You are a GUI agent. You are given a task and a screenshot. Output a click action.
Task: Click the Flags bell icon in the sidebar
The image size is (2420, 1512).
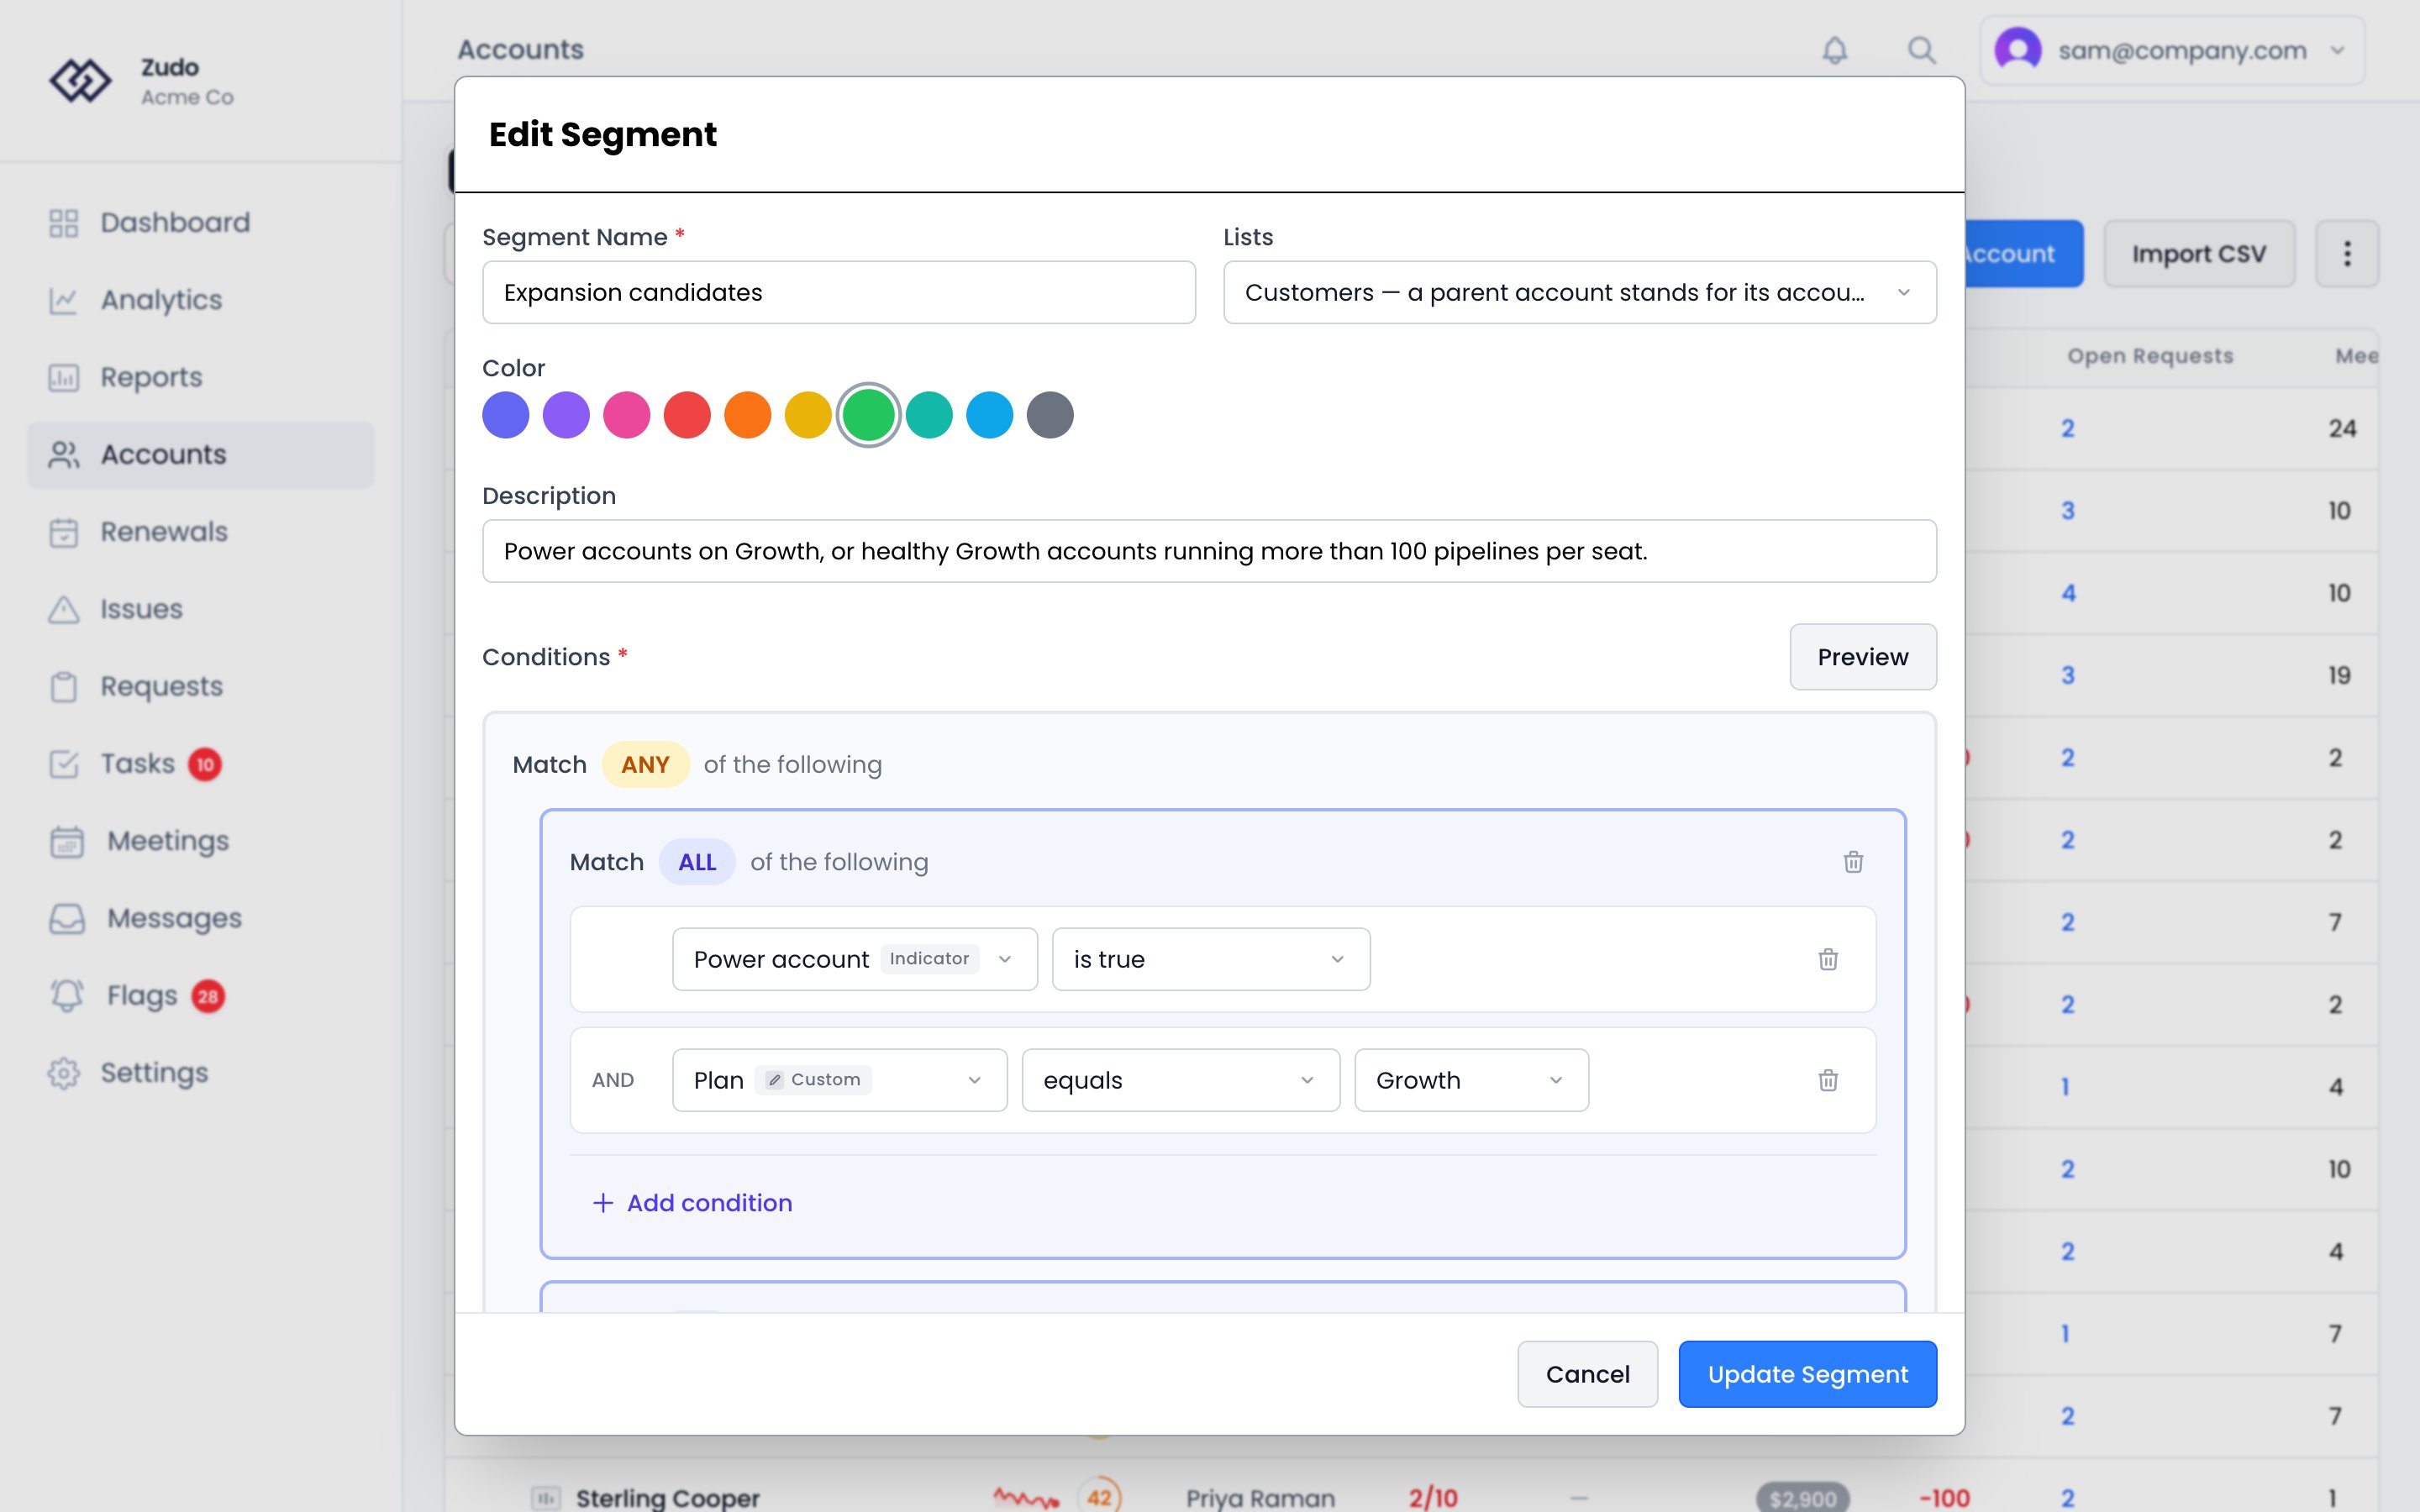(67, 996)
